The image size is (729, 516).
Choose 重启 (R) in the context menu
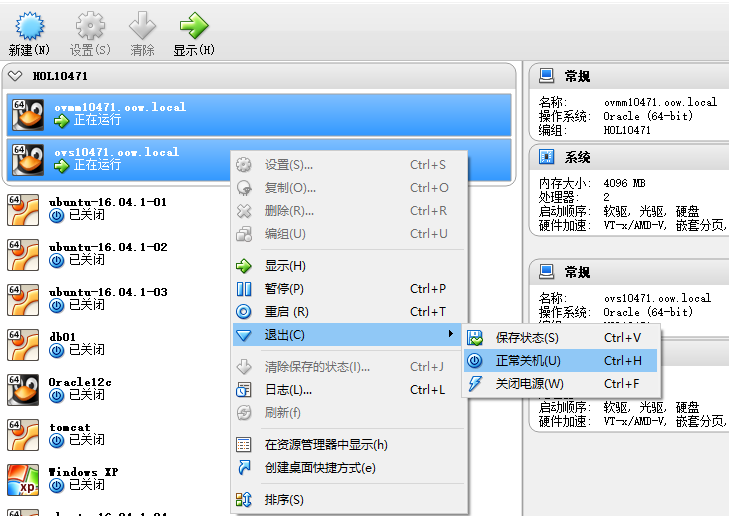click(x=349, y=311)
